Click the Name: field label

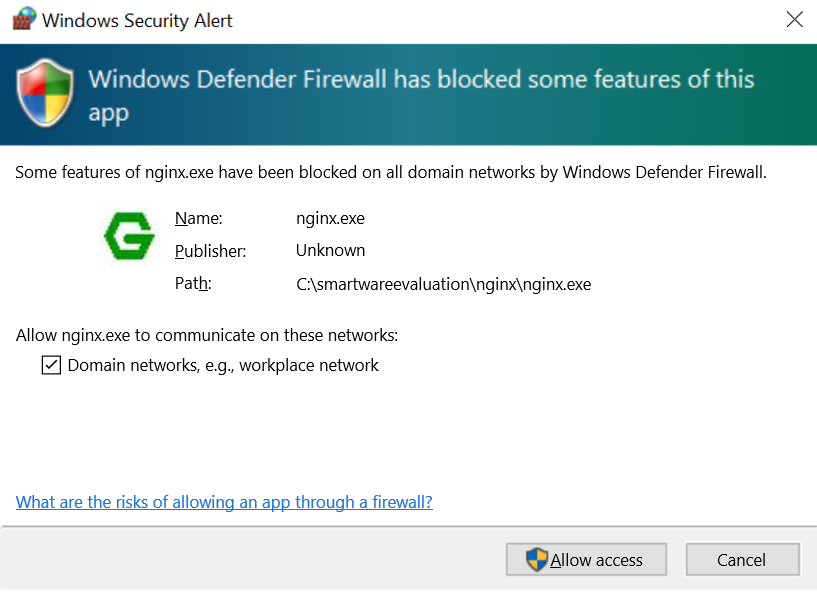point(198,218)
